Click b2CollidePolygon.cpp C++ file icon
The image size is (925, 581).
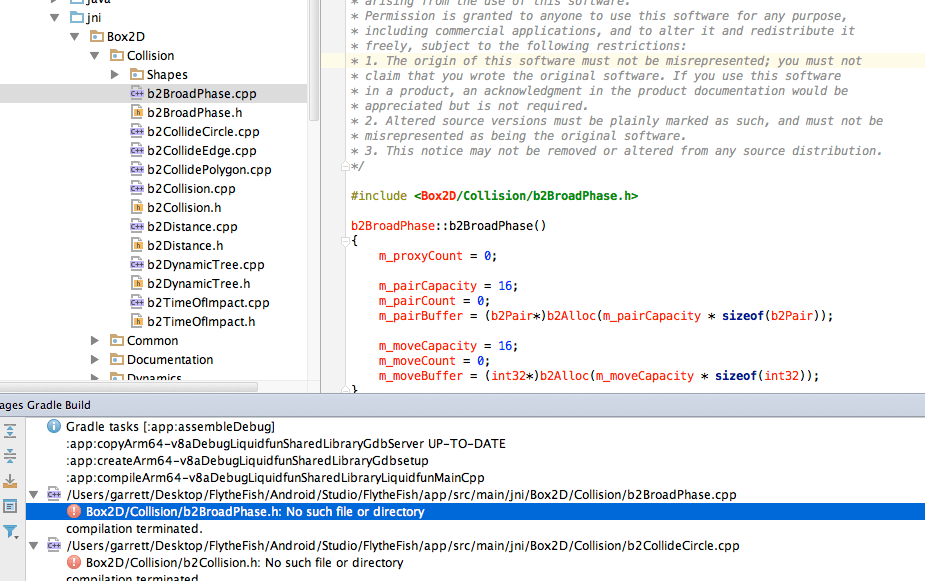point(137,169)
